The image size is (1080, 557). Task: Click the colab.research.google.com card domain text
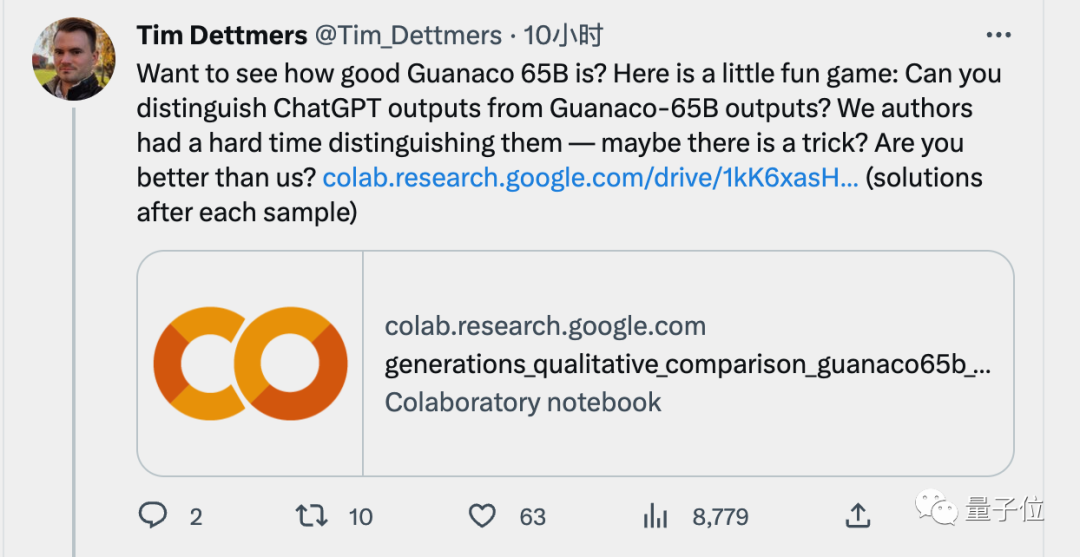(x=545, y=326)
